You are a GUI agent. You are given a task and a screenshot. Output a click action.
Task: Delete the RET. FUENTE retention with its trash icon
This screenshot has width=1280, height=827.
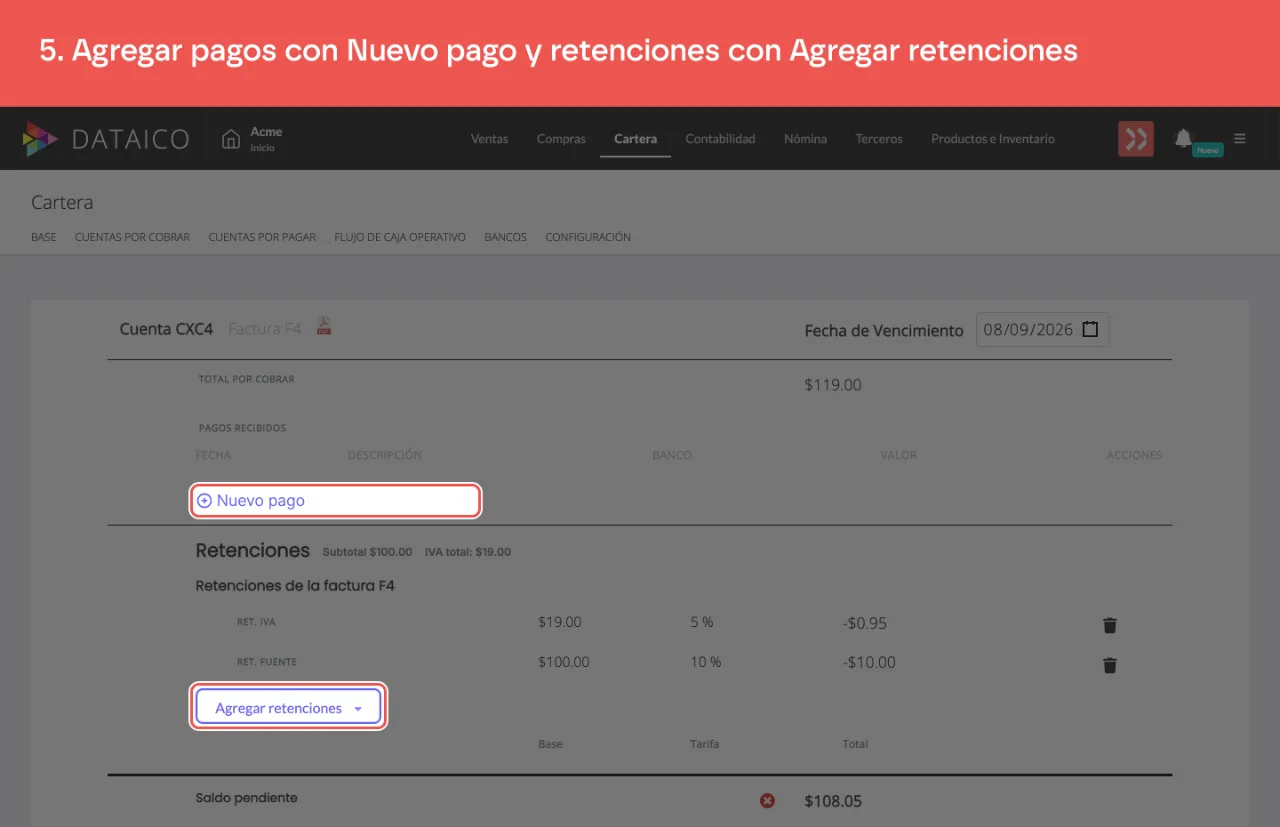1109,665
